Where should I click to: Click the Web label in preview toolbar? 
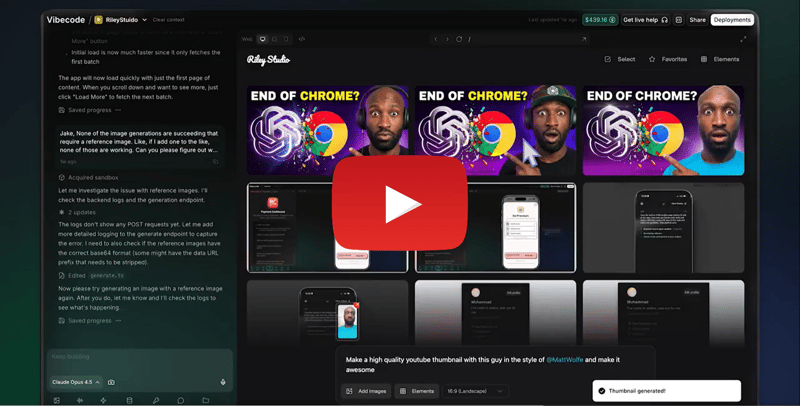pyautogui.click(x=247, y=39)
